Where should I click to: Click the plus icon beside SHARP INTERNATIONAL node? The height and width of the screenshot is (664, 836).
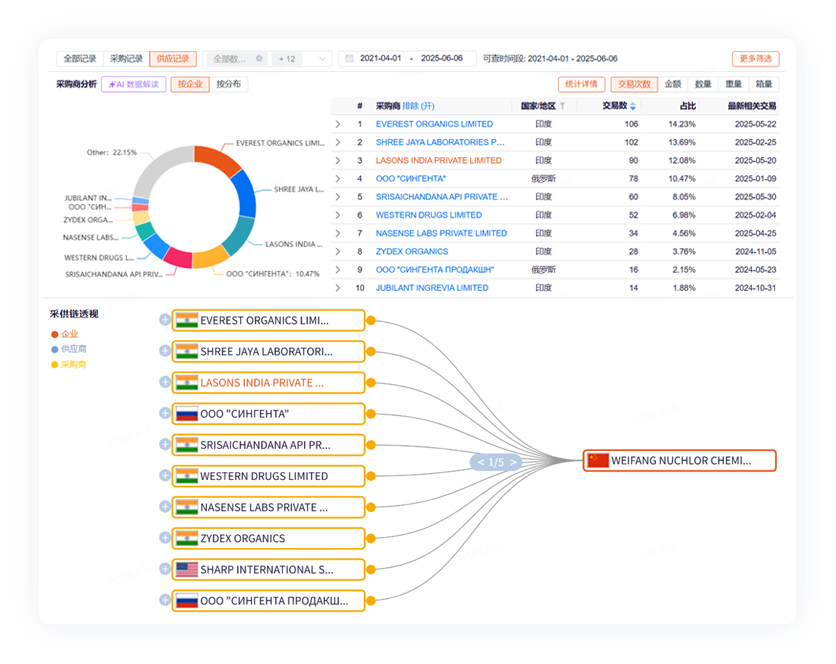pos(164,569)
